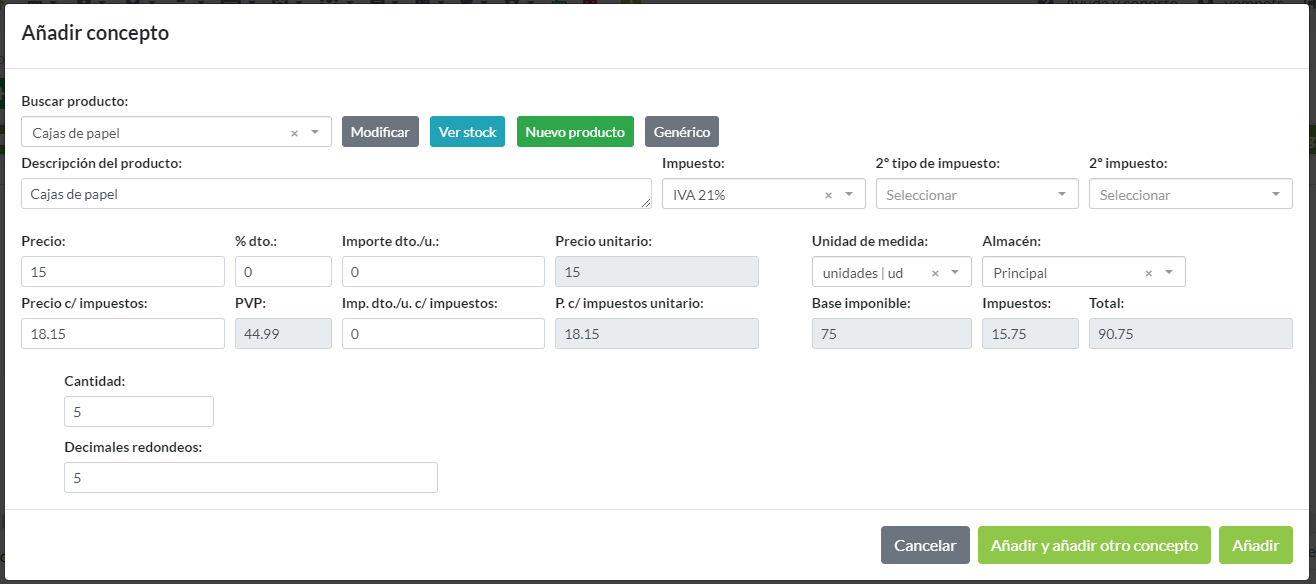Expand the Almacén dropdown arrow
The width and height of the screenshot is (1316, 584).
(x=1169, y=273)
